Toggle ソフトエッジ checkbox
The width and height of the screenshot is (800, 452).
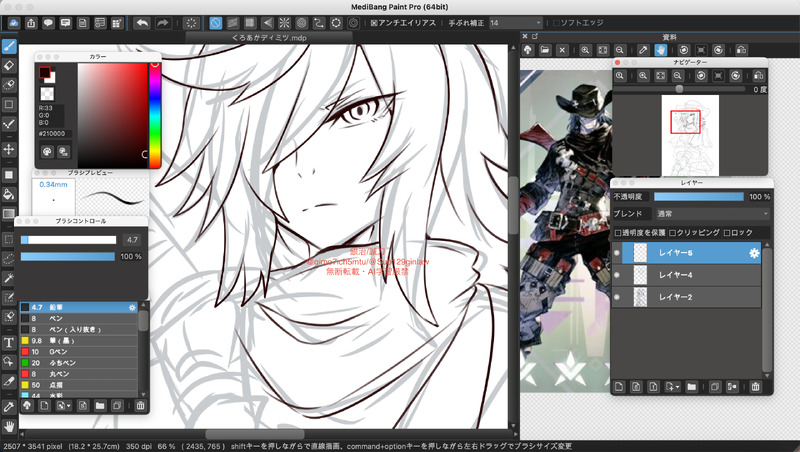556,23
